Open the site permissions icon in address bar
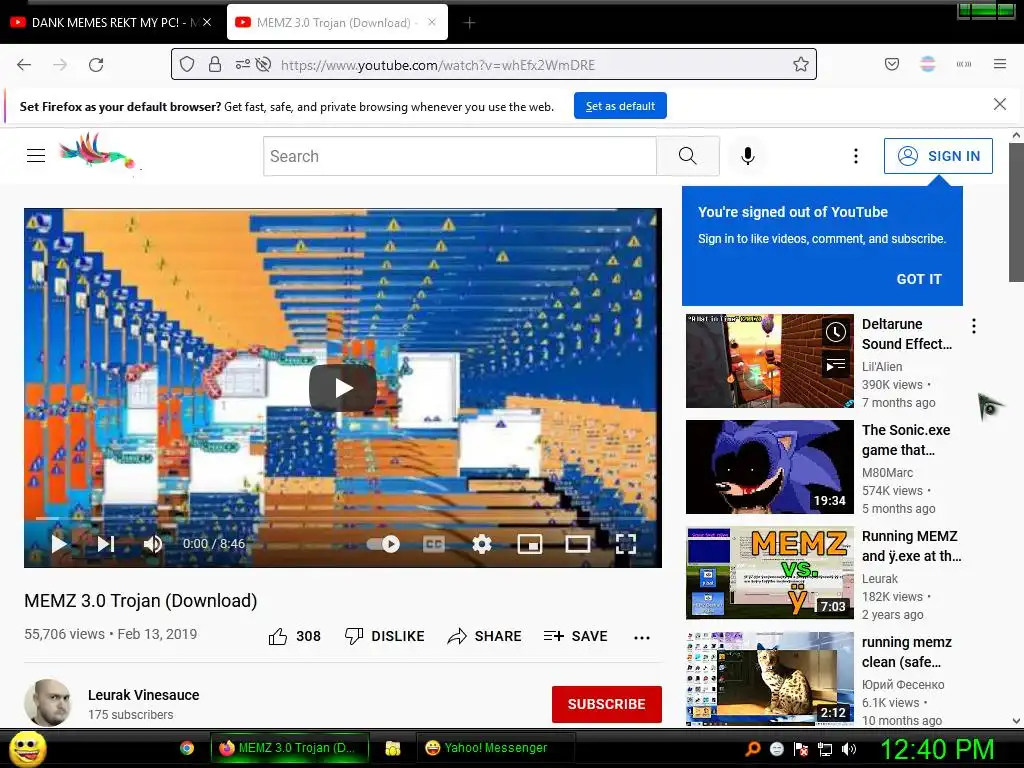 (243, 64)
